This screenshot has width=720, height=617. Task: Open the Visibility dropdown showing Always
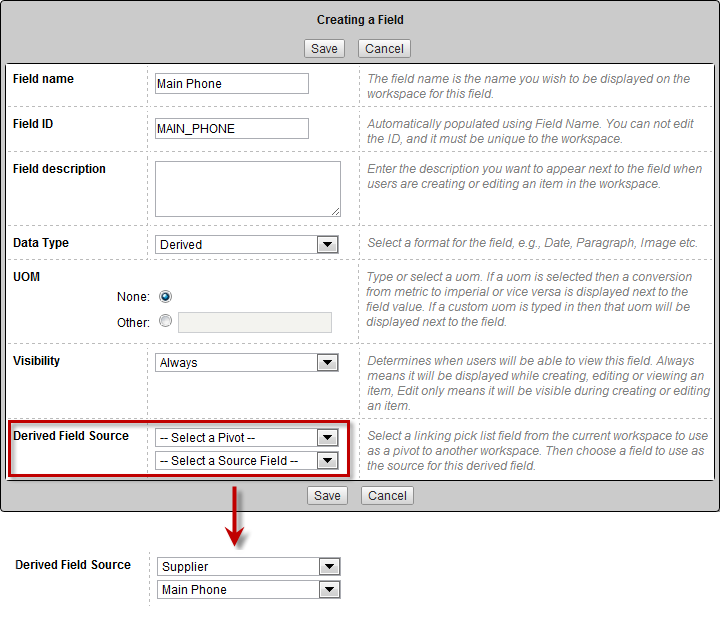247,363
